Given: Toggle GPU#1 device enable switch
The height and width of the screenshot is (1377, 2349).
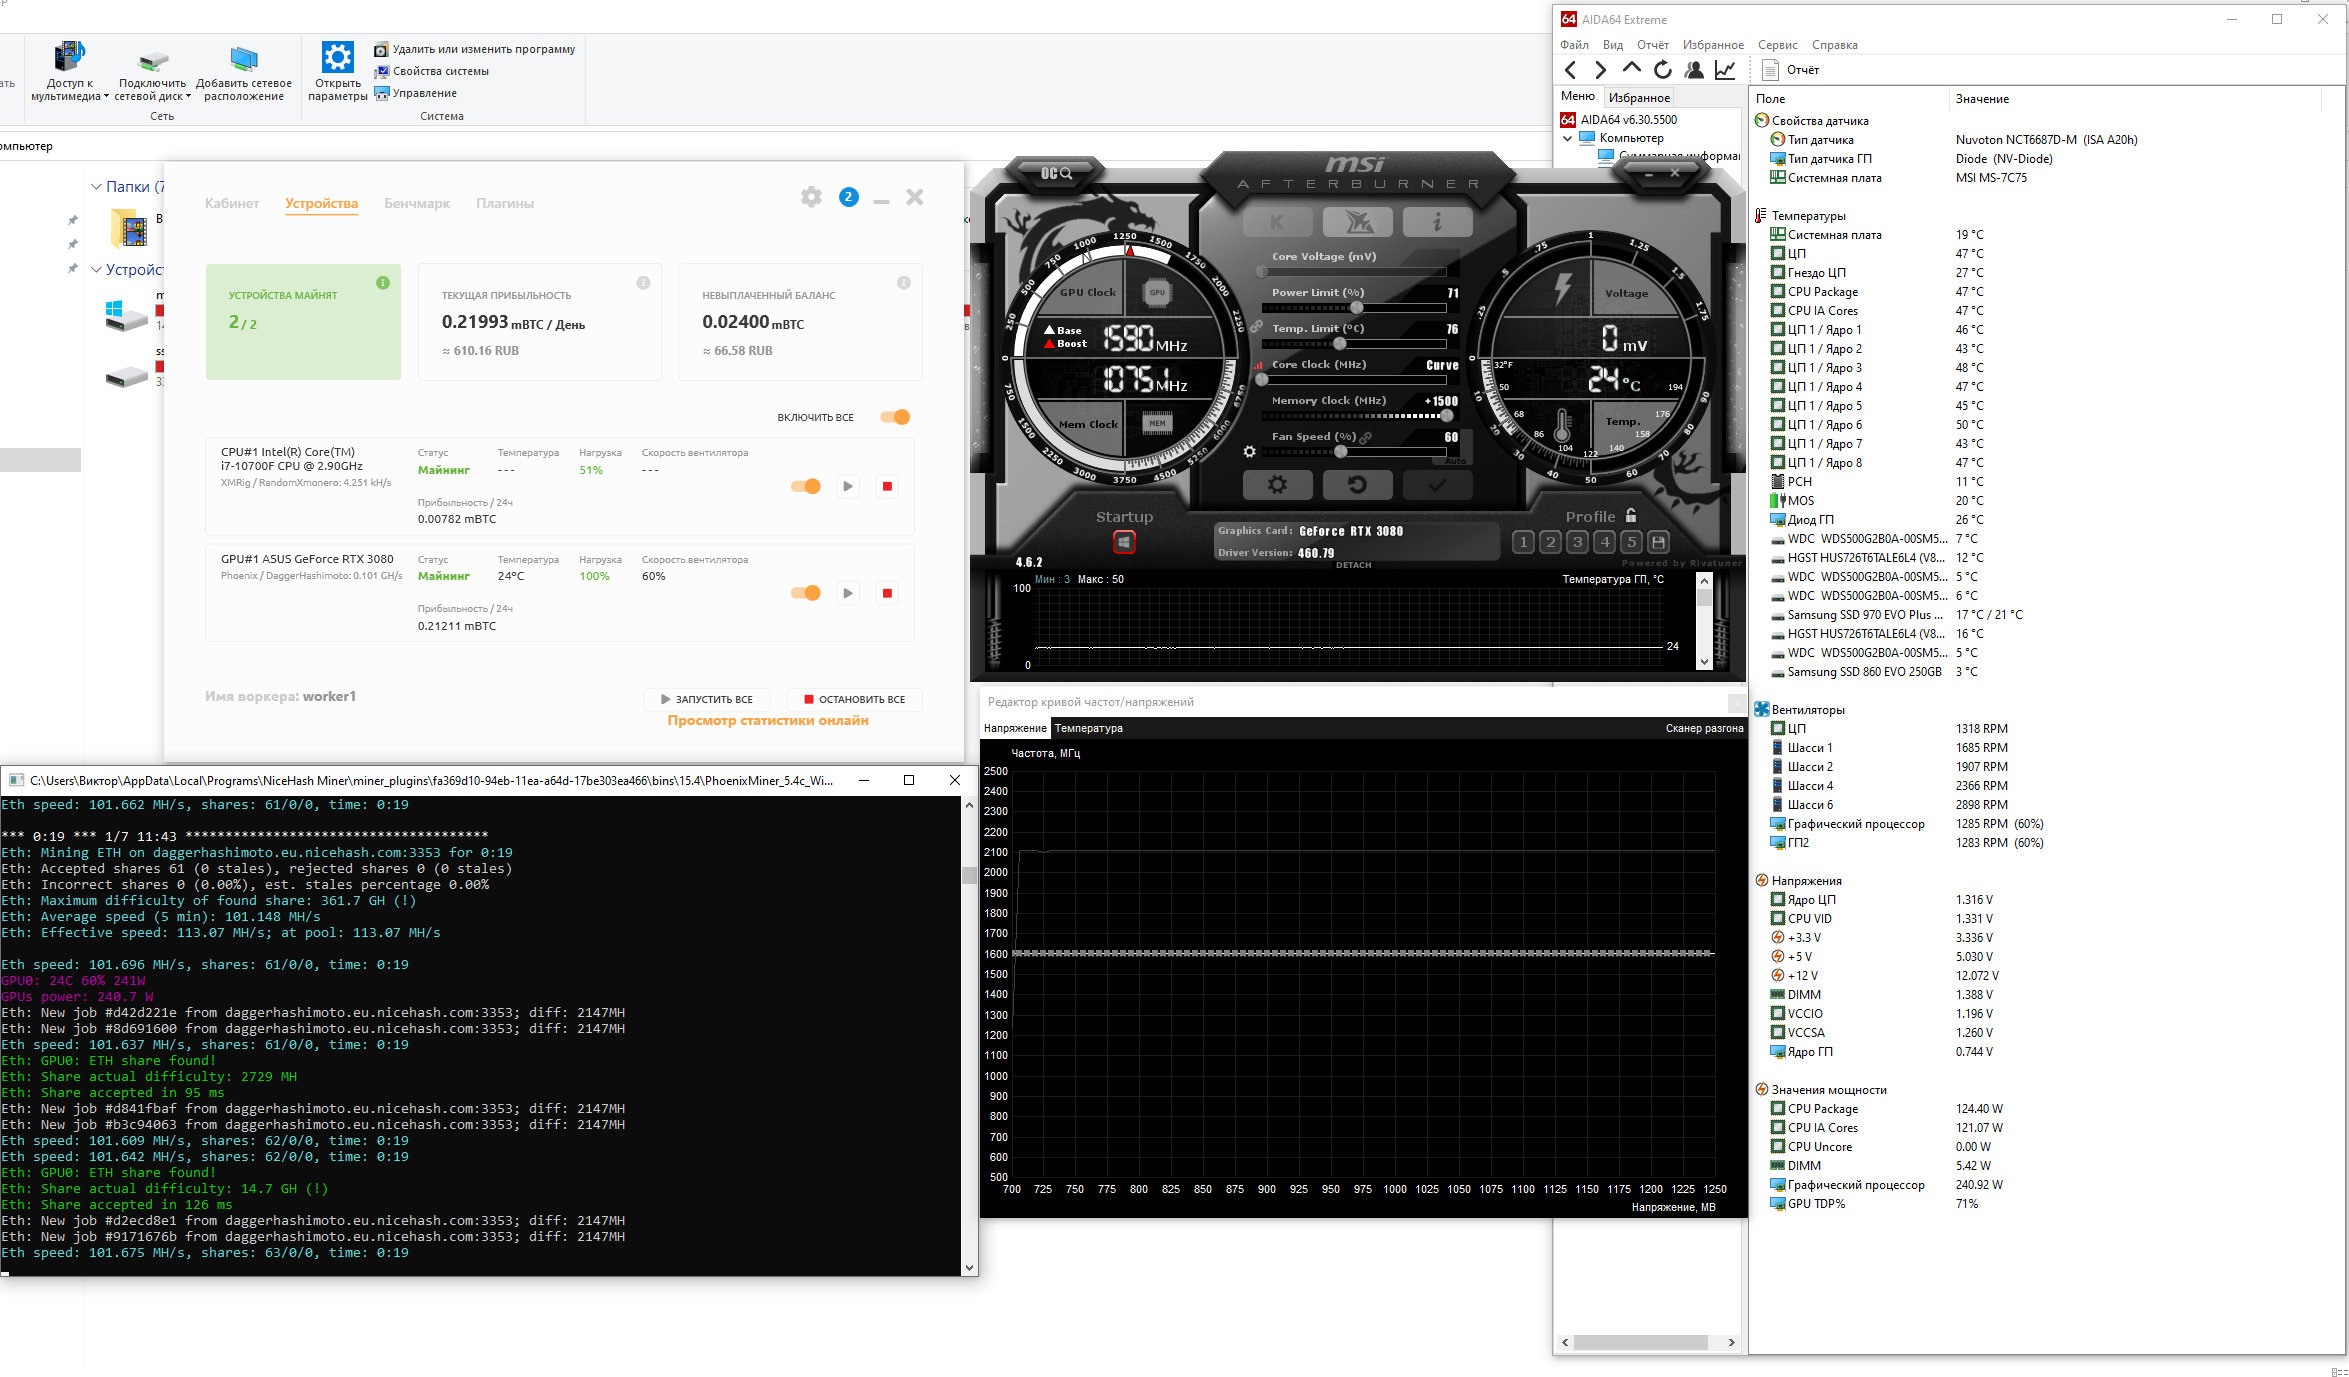Looking at the screenshot, I should point(806,593).
